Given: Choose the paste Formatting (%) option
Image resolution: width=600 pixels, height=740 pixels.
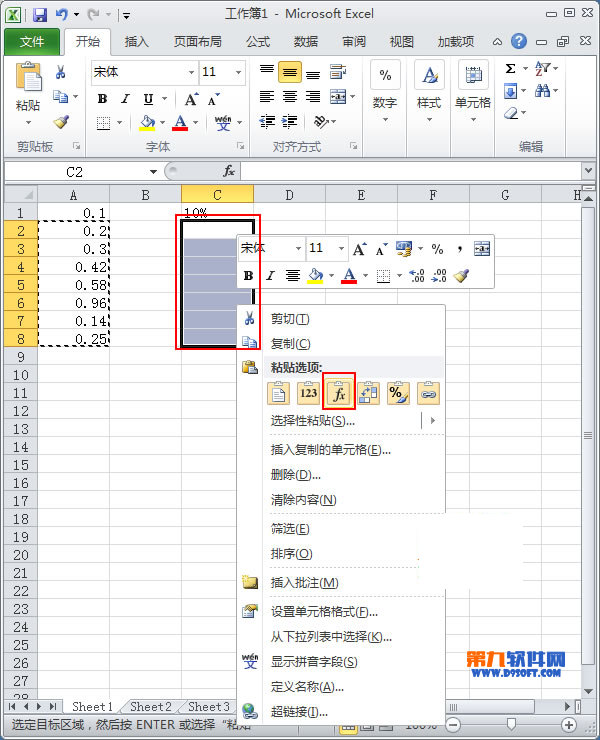Looking at the screenshot, I should point(399,392).
